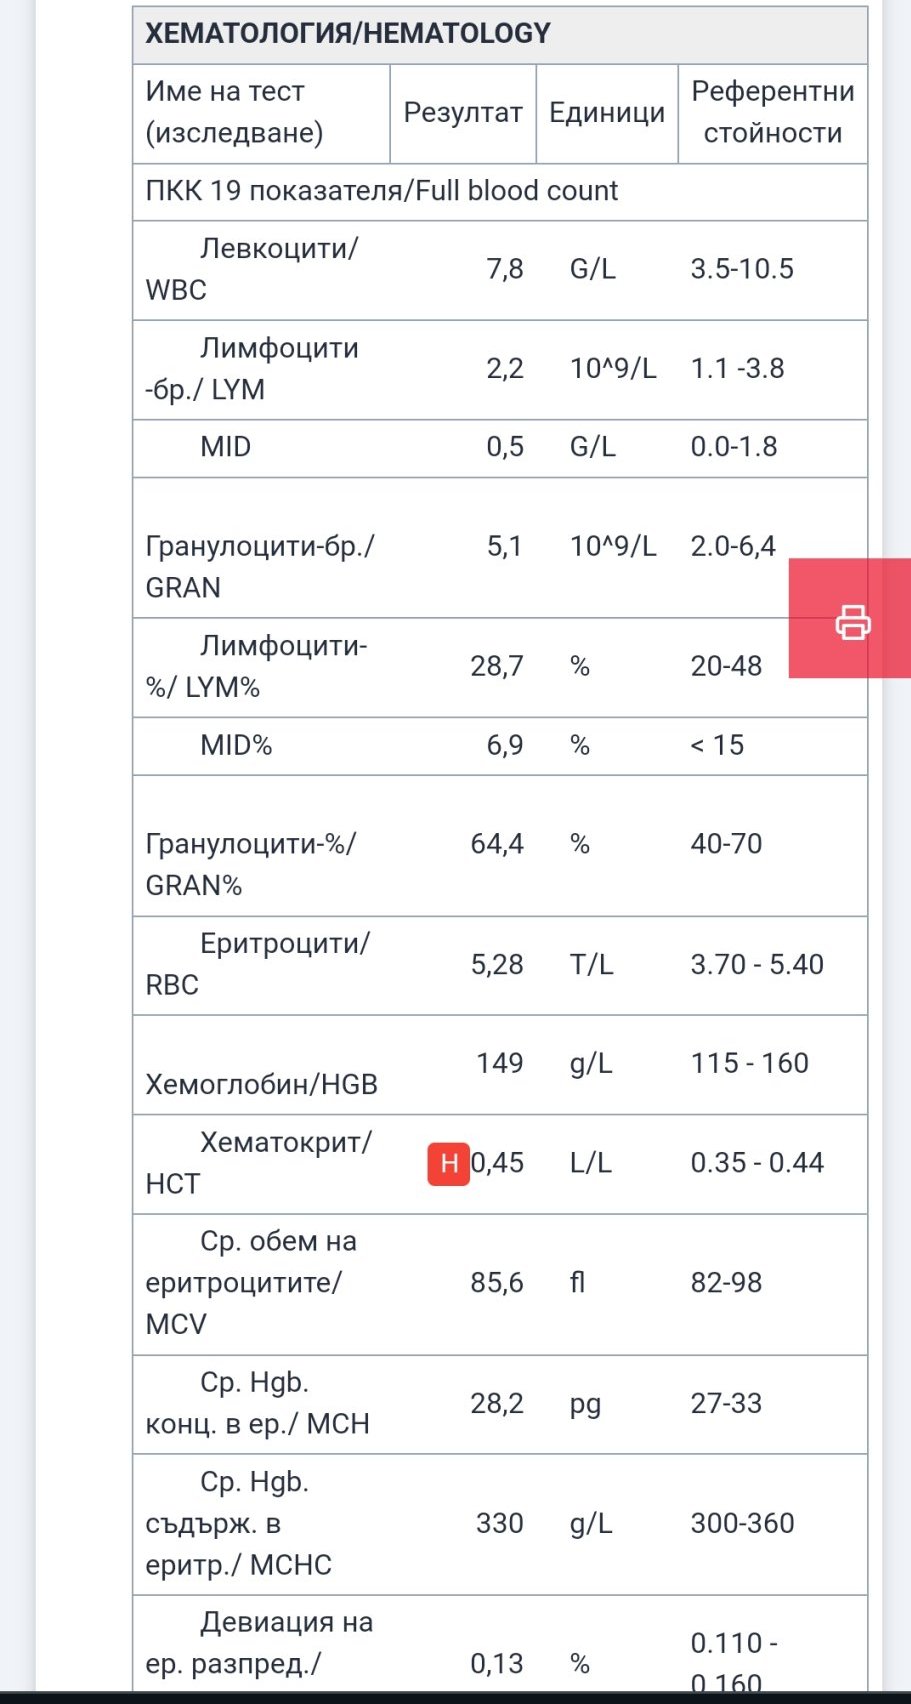
Task: Click the red print icon button
Action: [852, 621]
